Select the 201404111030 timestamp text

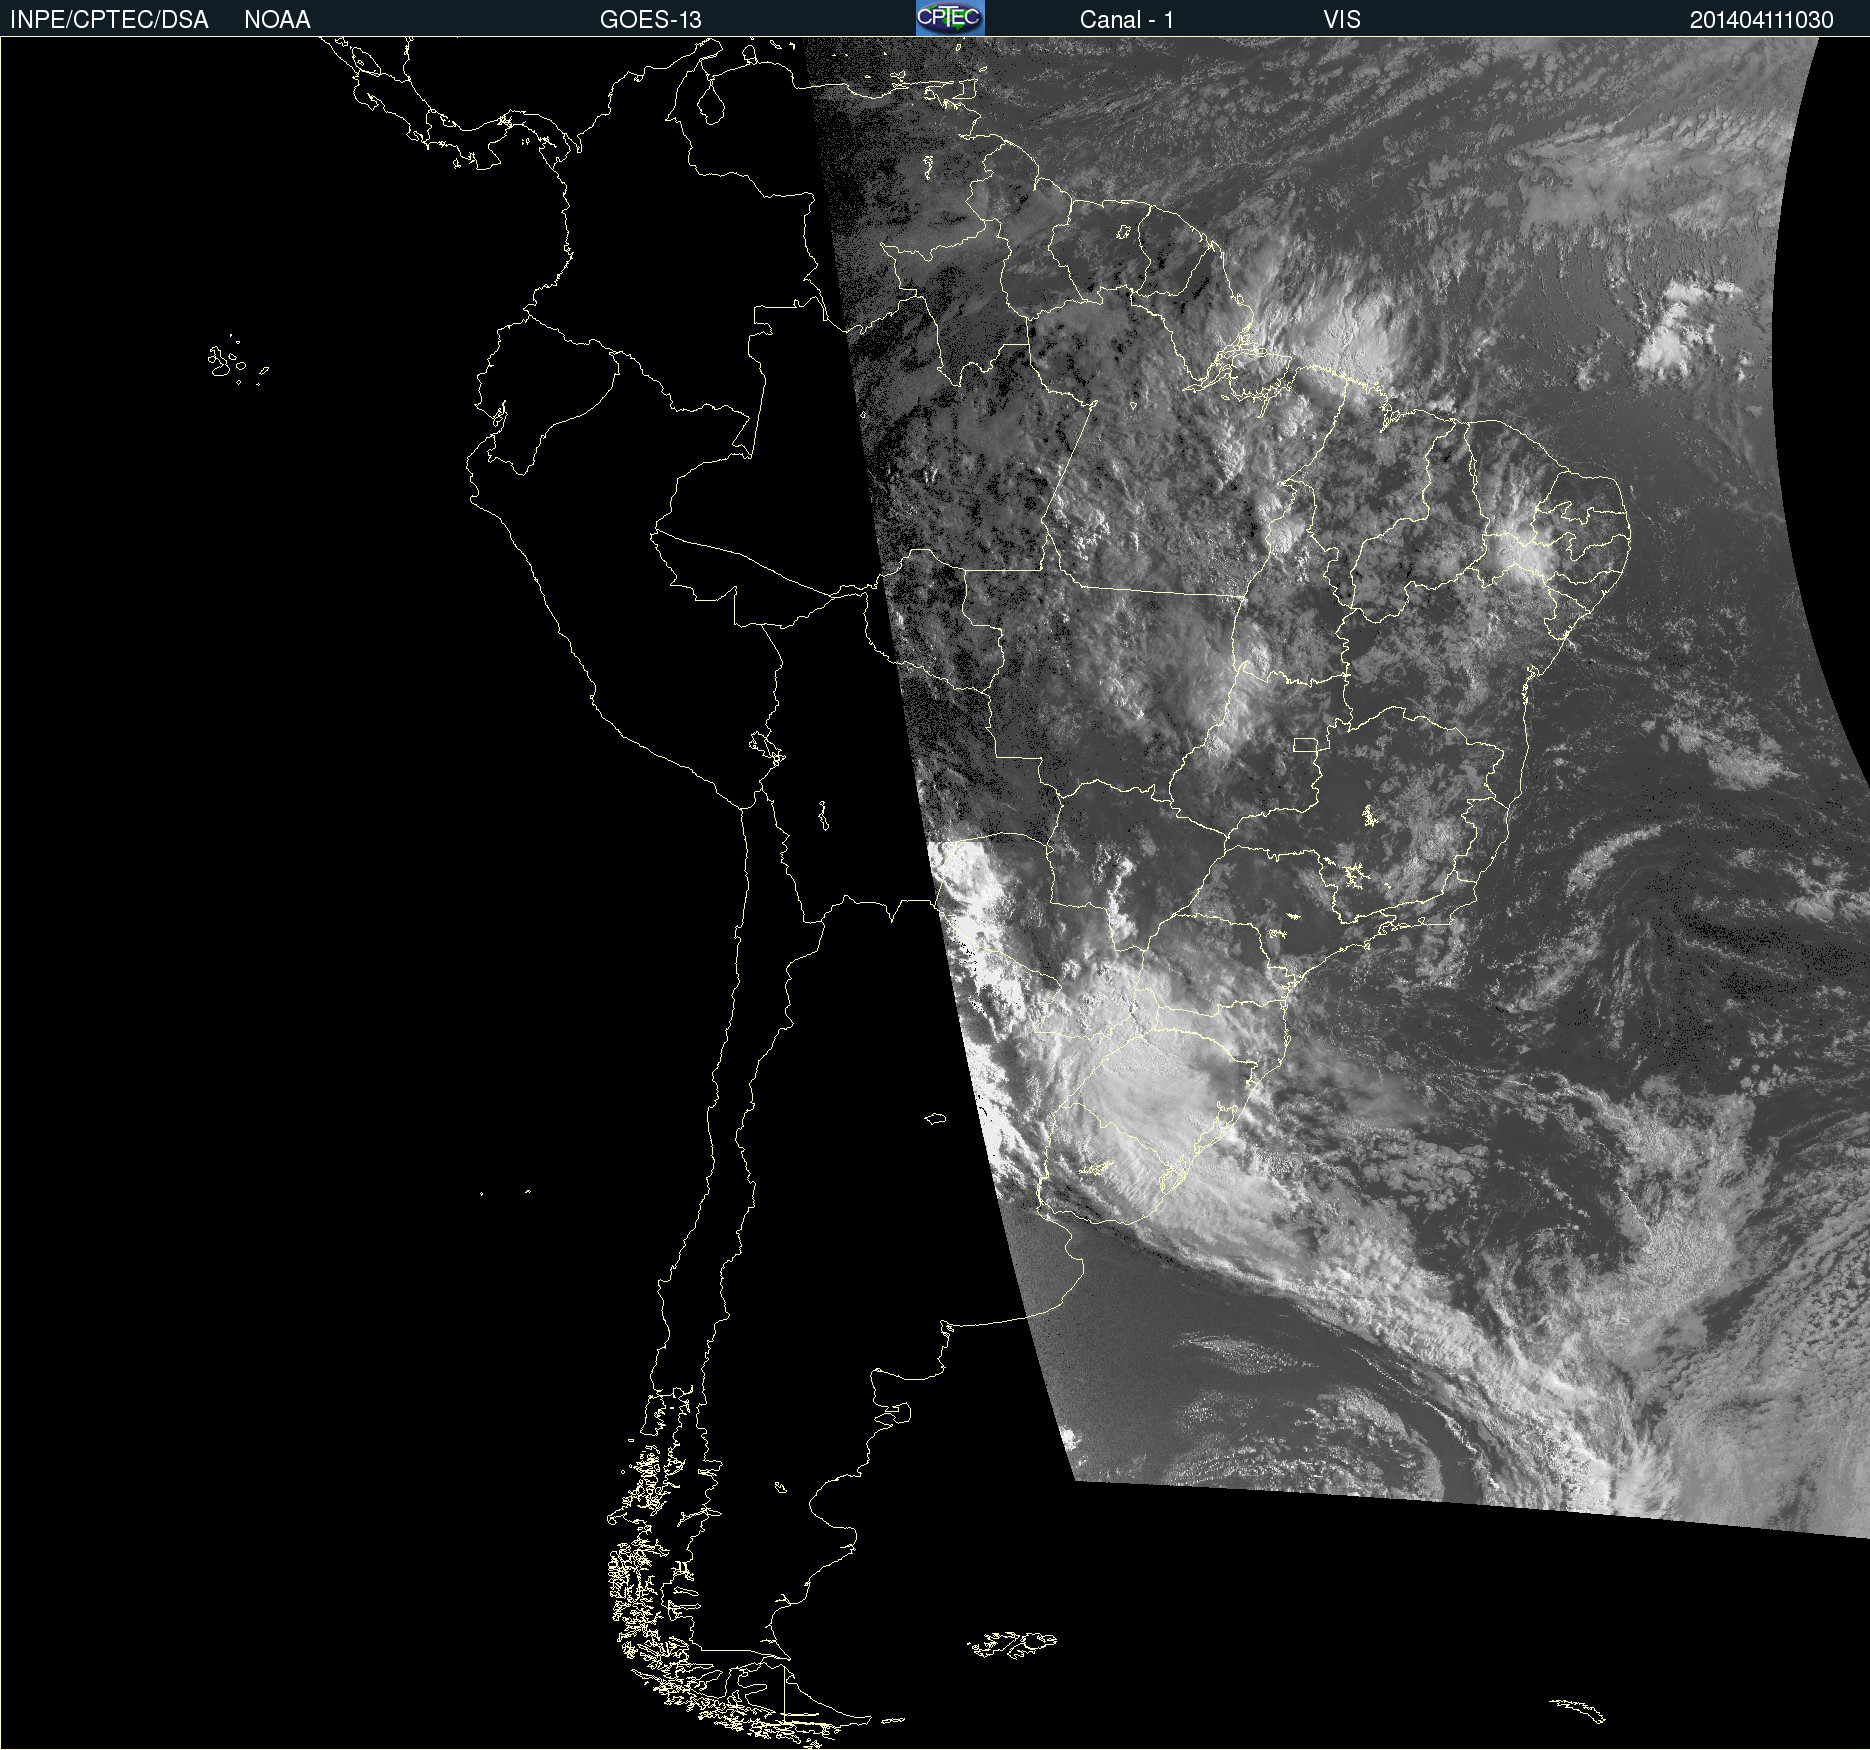(x=1761, y=20)
